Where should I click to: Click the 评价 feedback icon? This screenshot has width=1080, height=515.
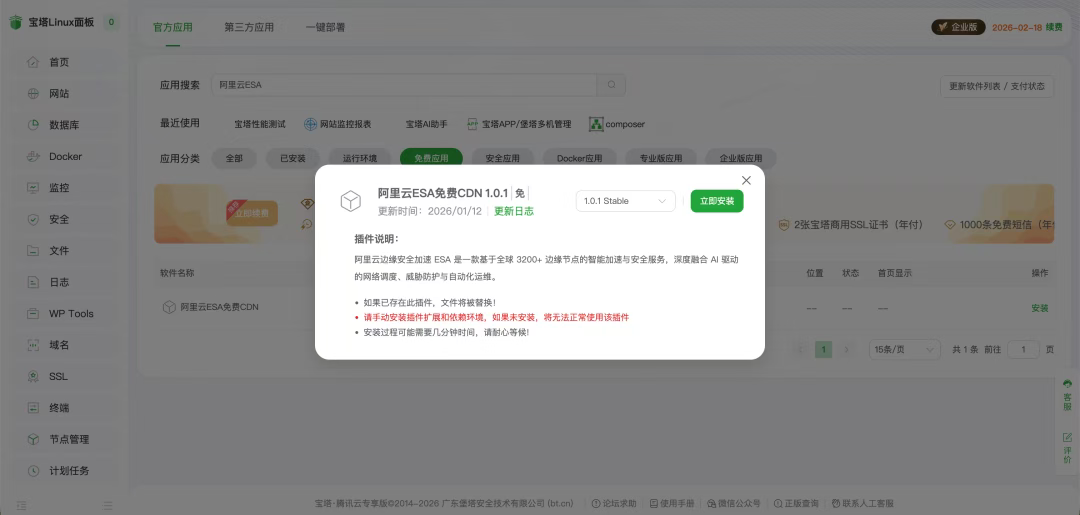1067,449
